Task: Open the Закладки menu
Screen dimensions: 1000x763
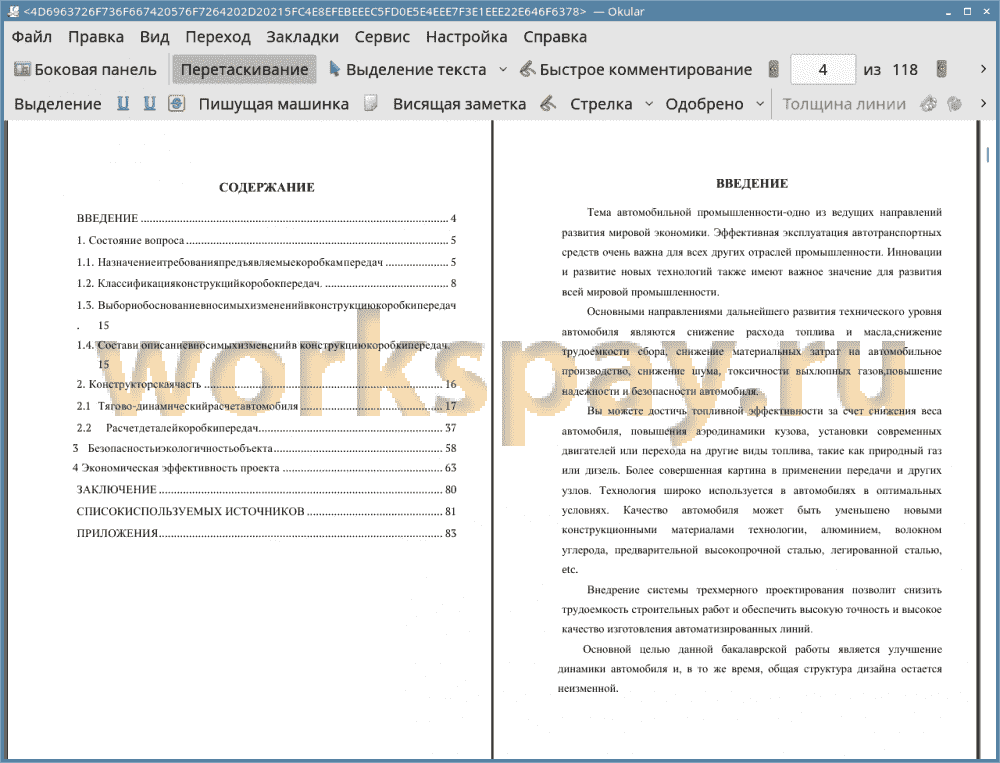Action: (302, 37)
